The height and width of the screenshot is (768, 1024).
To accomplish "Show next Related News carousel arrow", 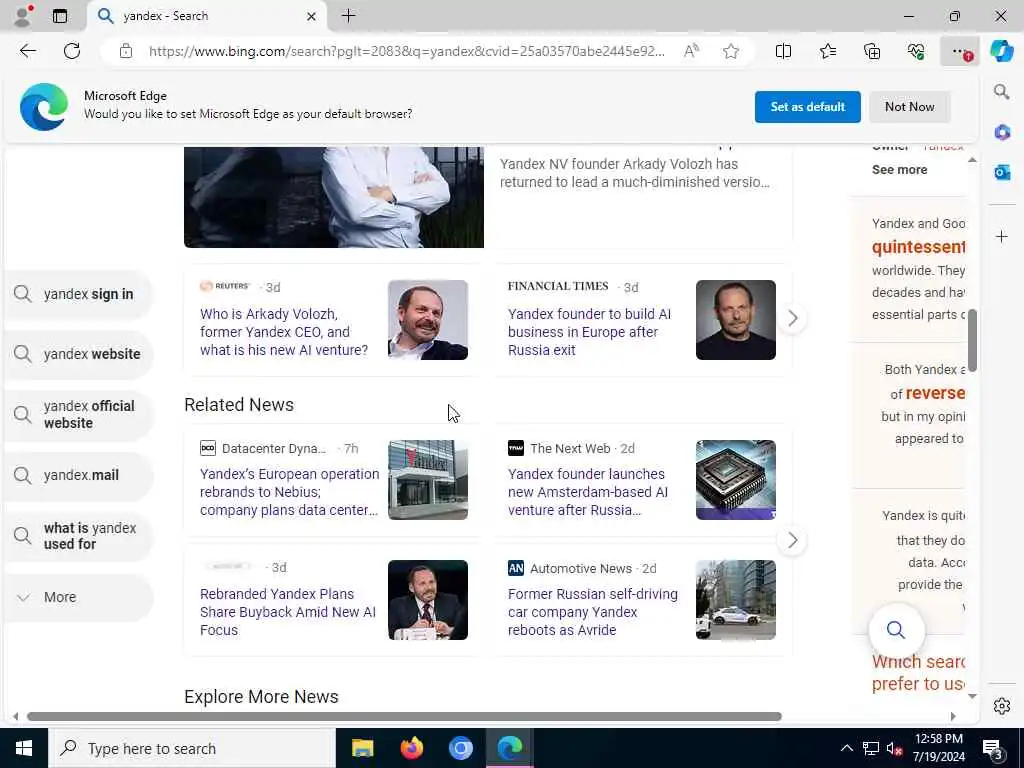I will click(792, 540).
